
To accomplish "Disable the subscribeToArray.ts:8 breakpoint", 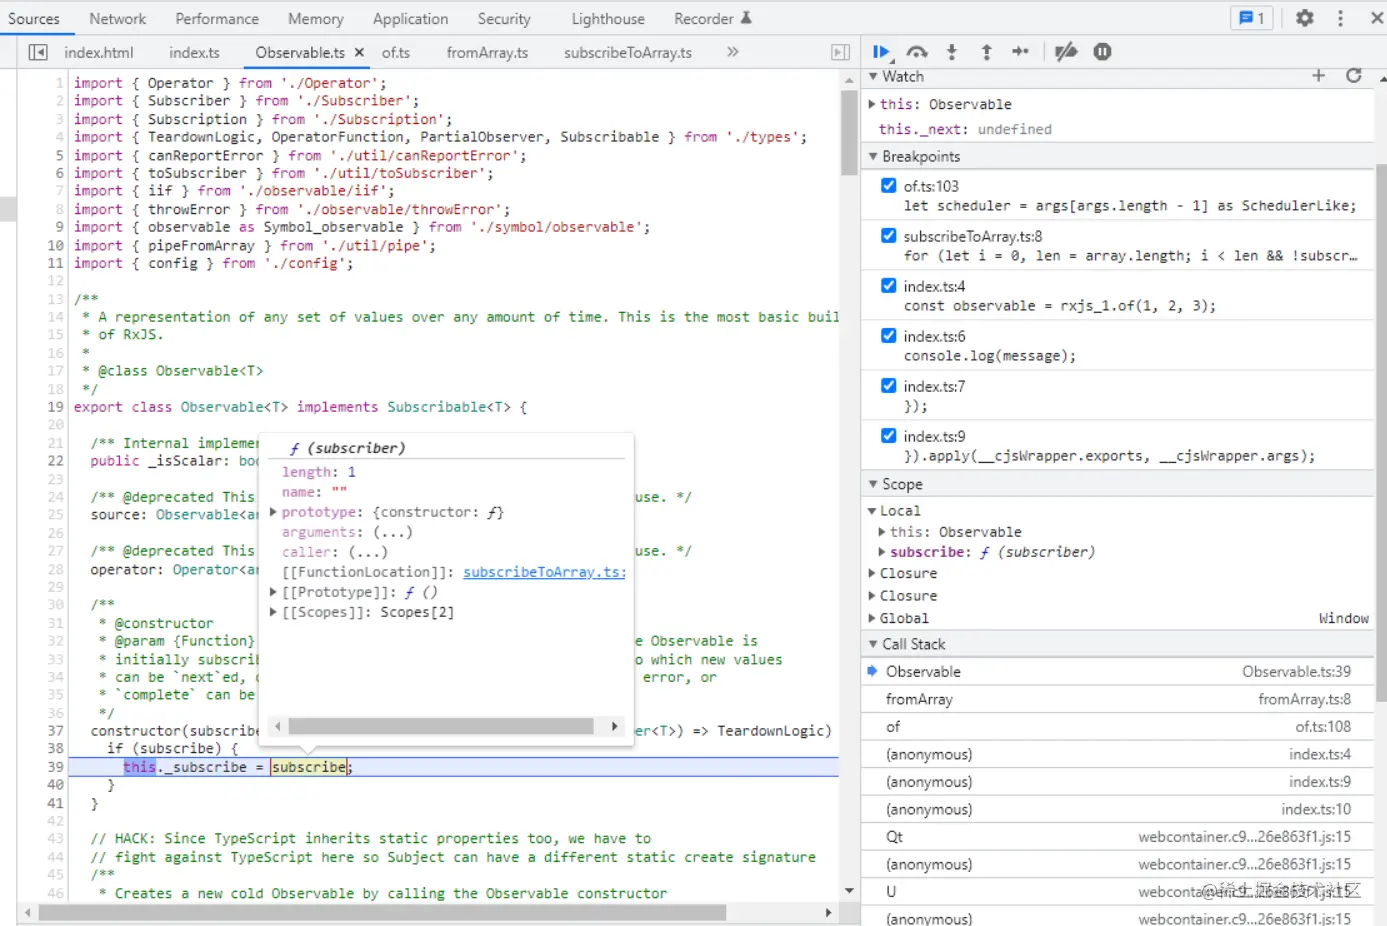I will [888, 236].
